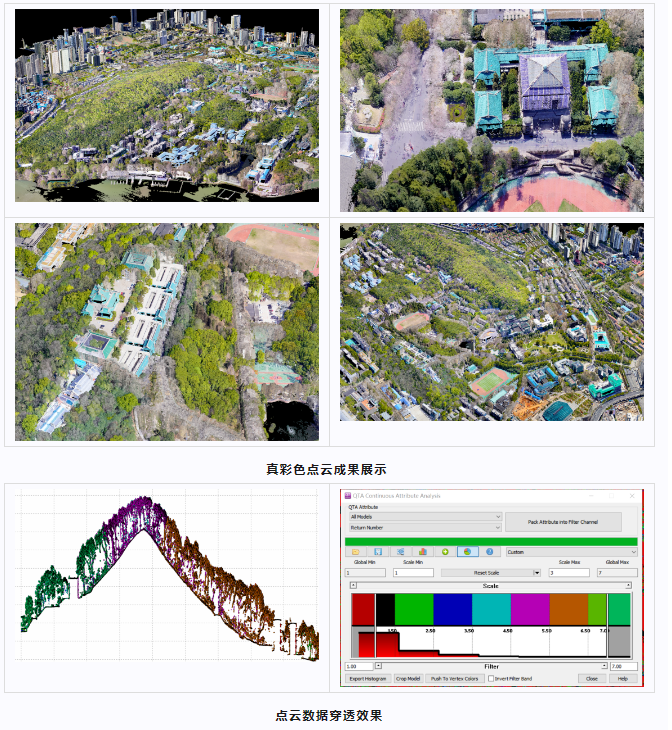Select the dark red color band
This screenshot has height=730, width=672.
click(x=363, y=609)
